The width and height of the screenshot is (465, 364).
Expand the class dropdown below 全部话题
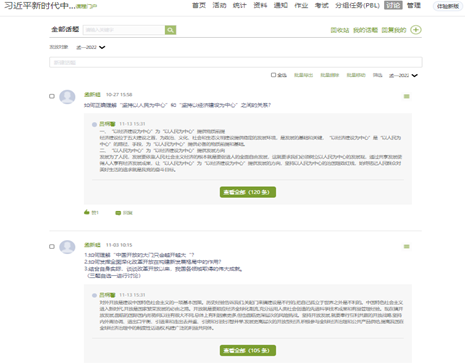pyautogui.click(x=91, y=47)
